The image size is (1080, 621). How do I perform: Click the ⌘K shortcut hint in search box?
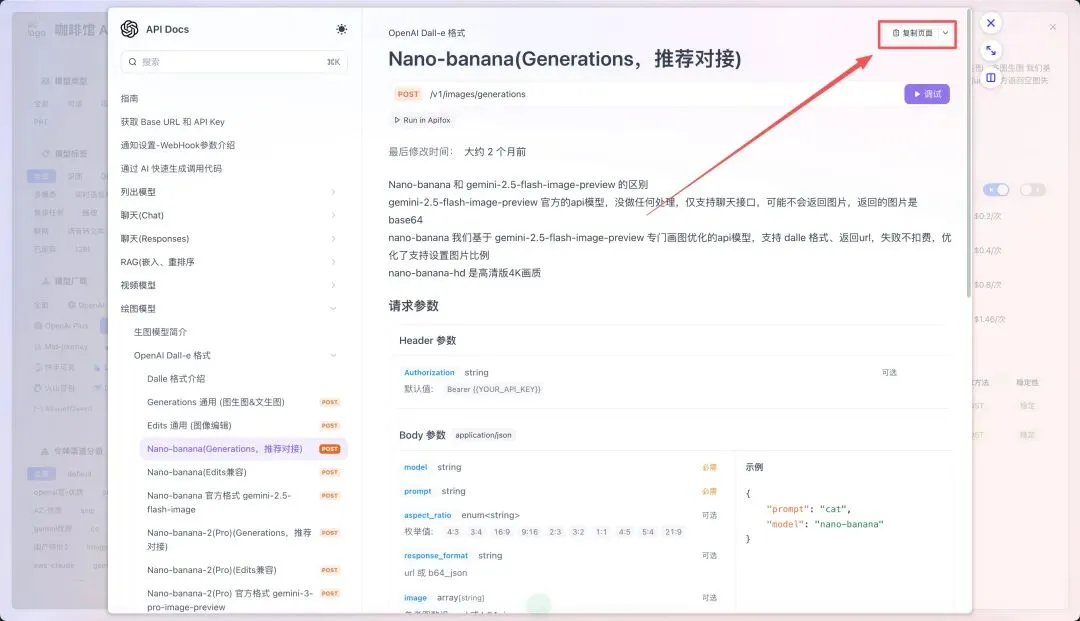pos(333,62)
